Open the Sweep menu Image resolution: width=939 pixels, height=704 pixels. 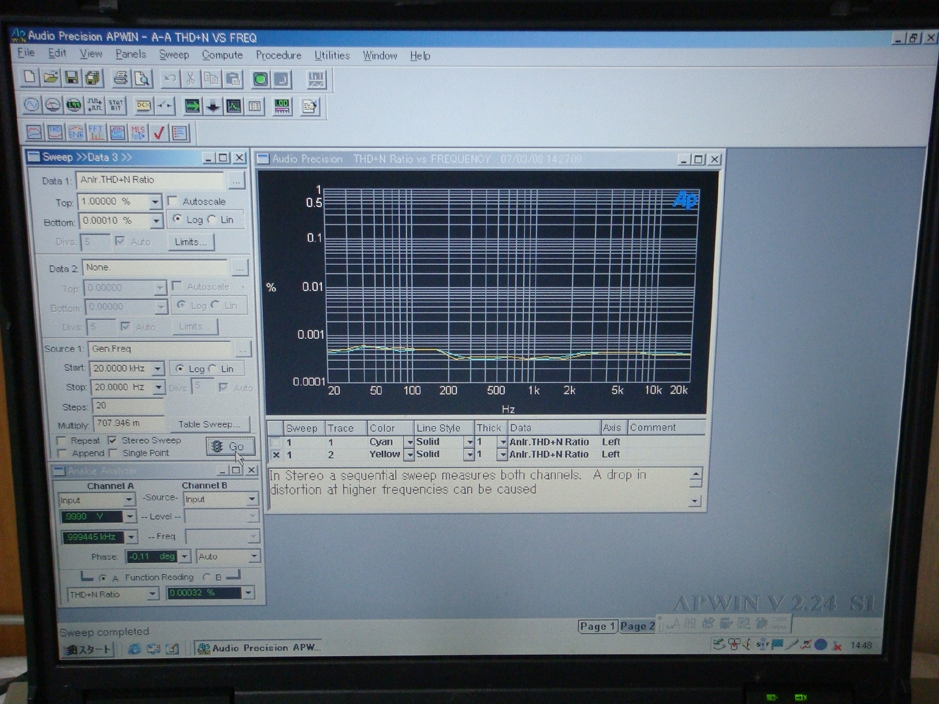pyautogui.click(x=174, y=55)
